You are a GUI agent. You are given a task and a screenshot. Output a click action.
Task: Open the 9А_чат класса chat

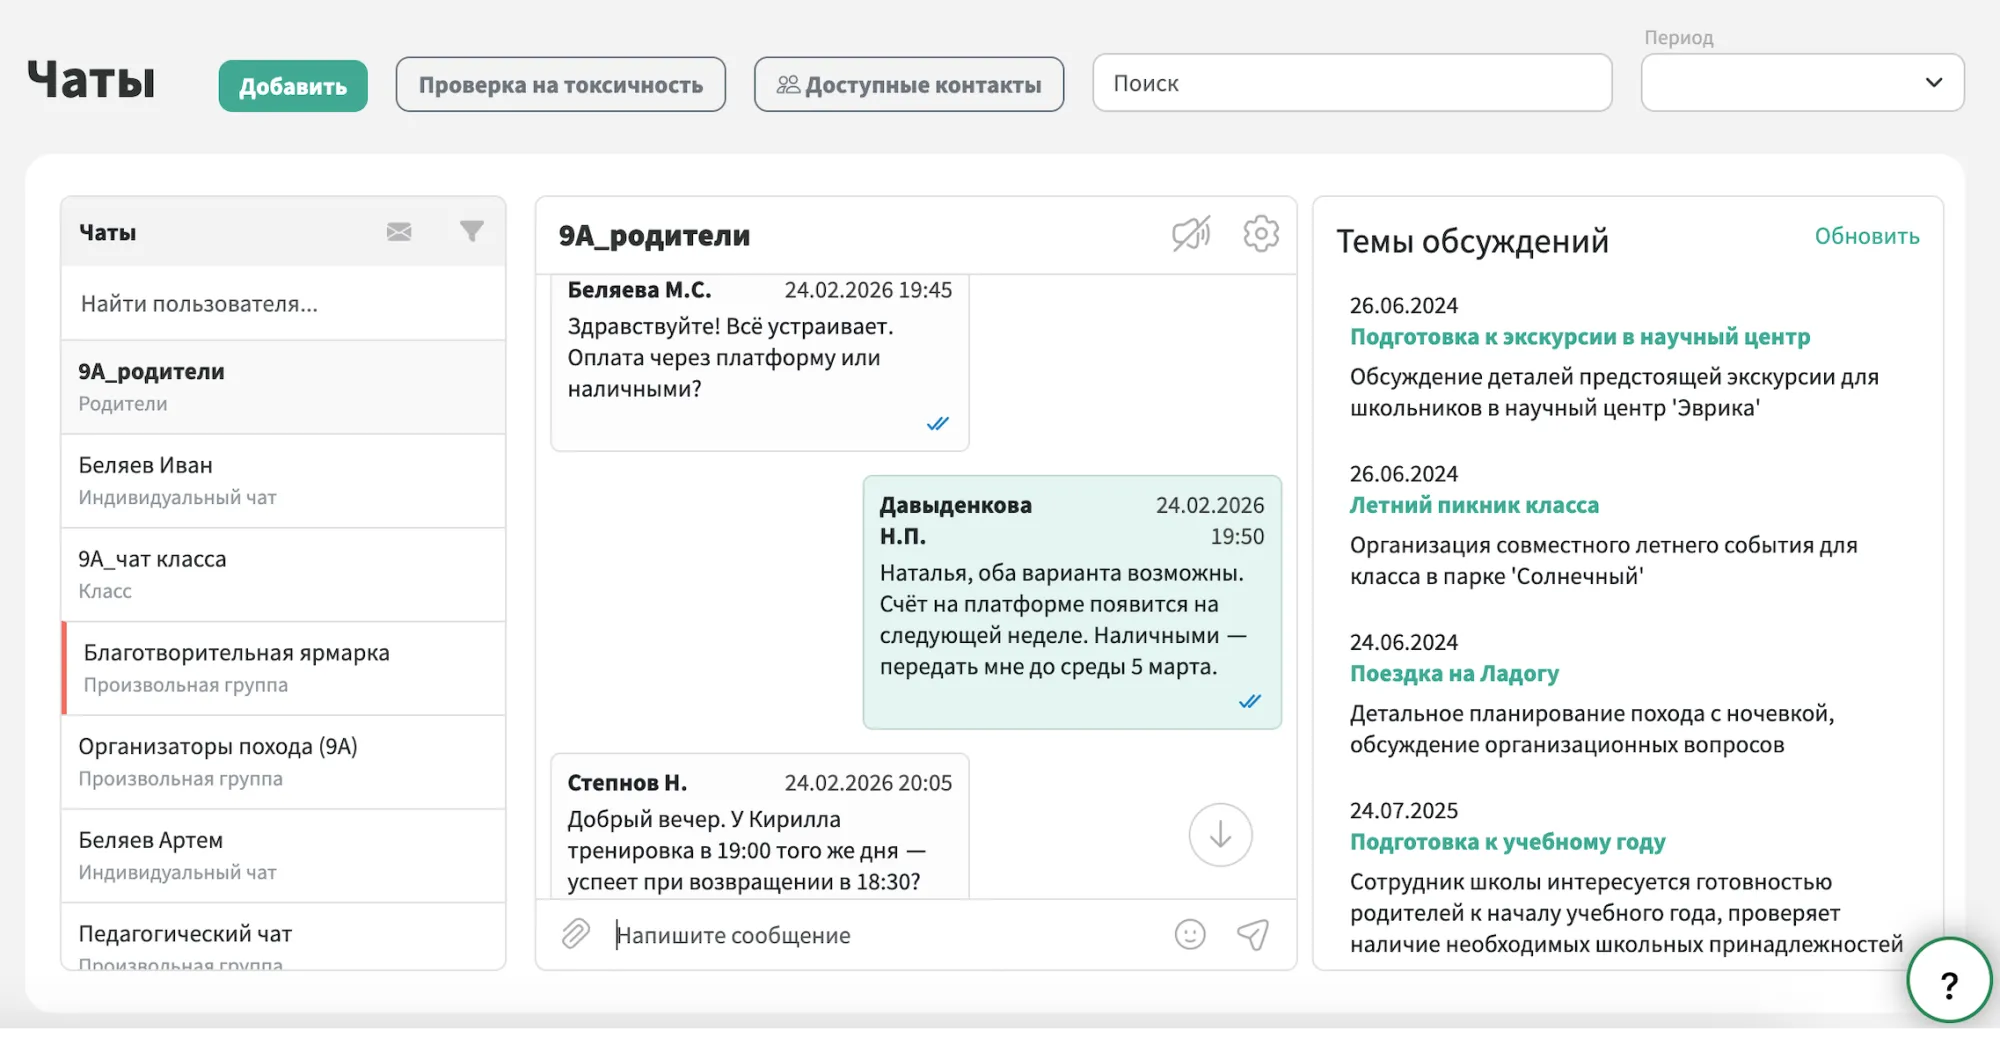pos(283,574)
